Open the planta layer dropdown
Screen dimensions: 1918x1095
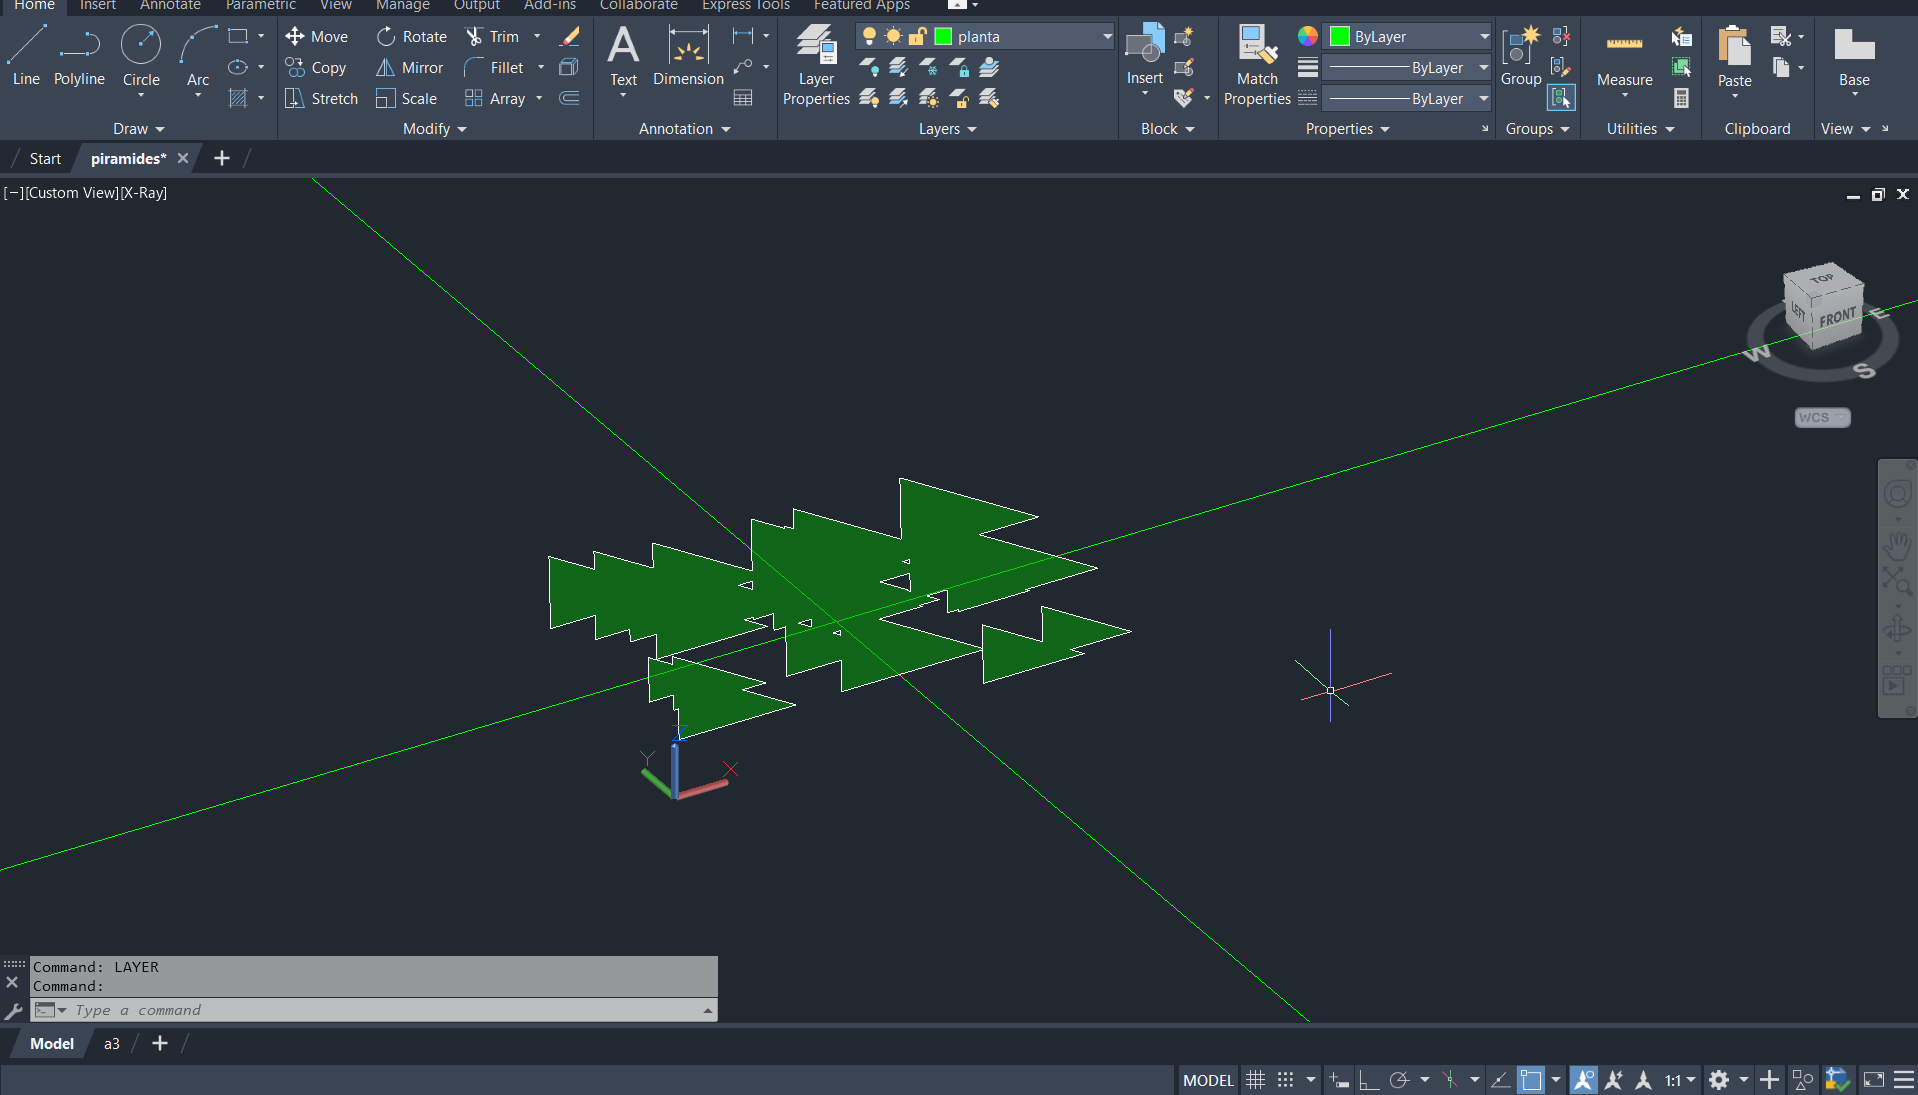click(x=1107, y=37)
